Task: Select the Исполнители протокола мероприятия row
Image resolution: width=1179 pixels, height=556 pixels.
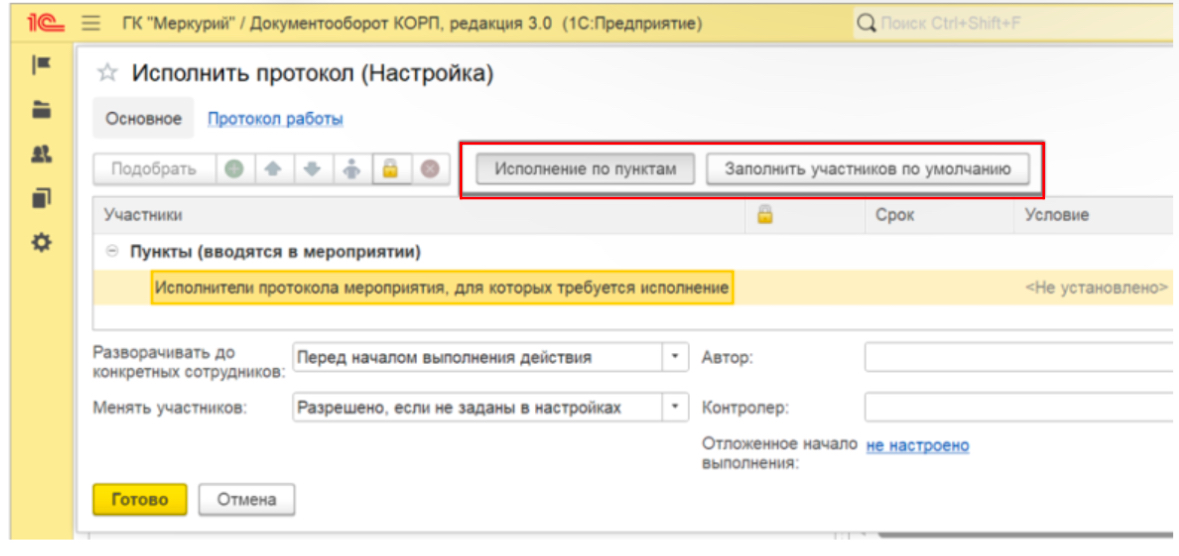Action: pos(632,287)
